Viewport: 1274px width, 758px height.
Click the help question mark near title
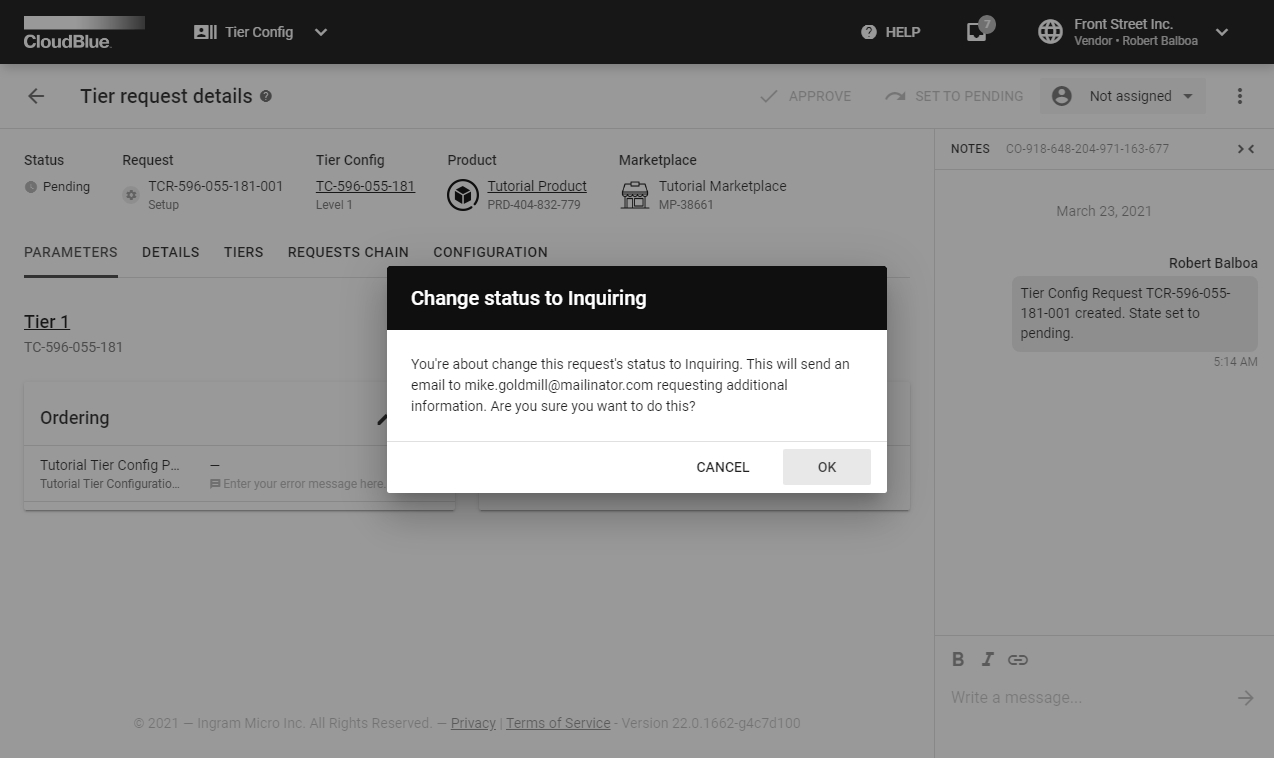[x=266, y=96]
